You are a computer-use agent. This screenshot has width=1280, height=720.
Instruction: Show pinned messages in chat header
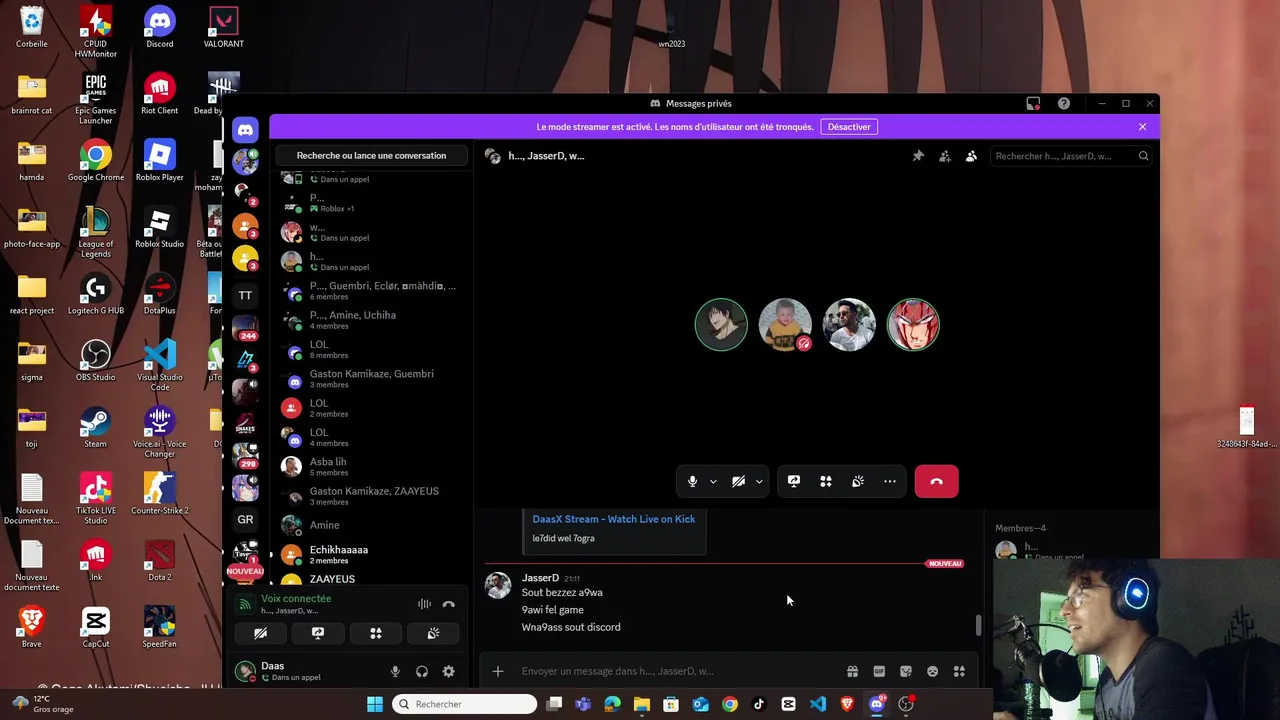[x=918, y=156]
